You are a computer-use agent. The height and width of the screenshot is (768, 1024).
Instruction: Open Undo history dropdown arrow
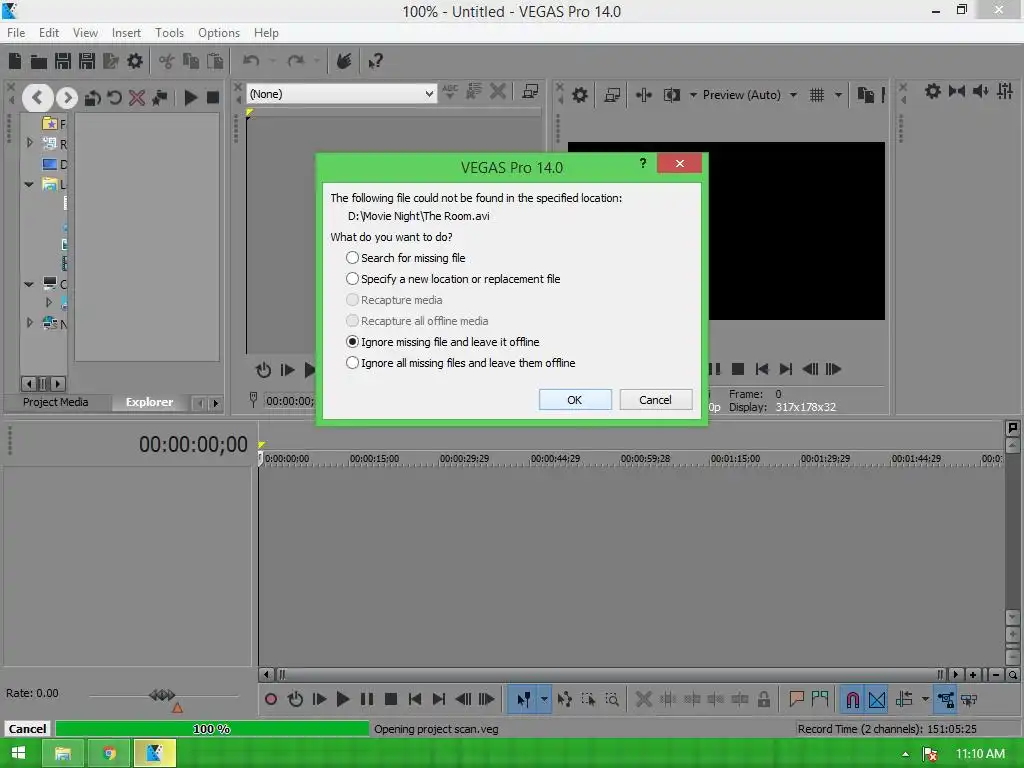272,61
